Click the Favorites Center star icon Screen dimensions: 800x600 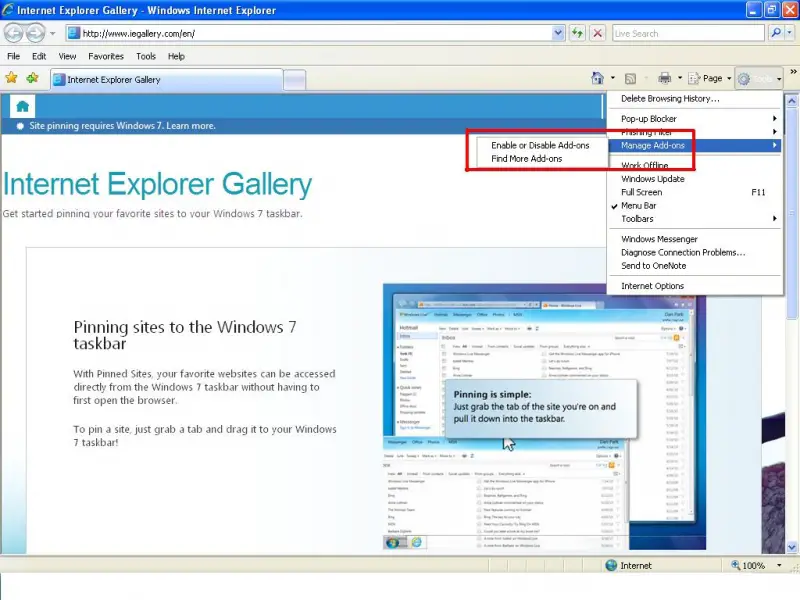coord(11,78)
